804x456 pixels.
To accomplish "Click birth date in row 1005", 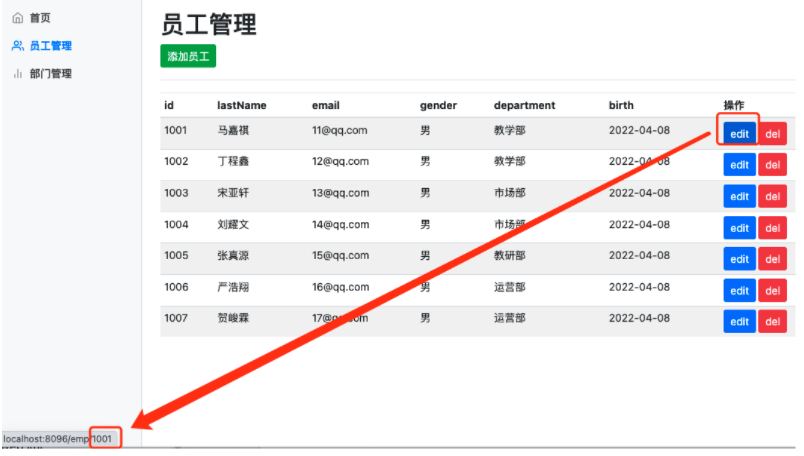I will pyautogui.click(x=639, y=255).
